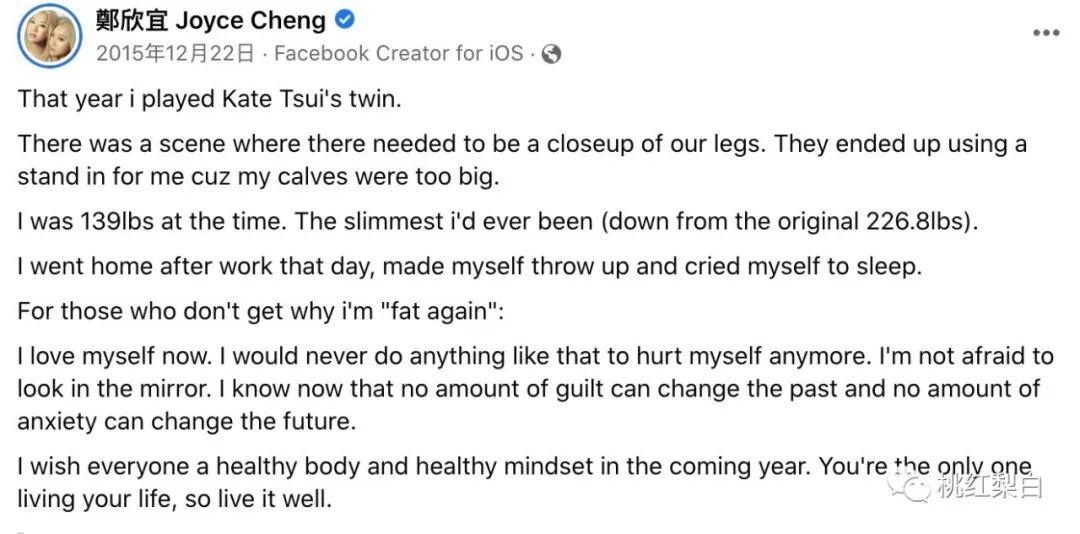Viewport: 1080px width, 534px height.
Task: Open the post timestamp 2015年12月22日
Action: [x=175, y=54]
